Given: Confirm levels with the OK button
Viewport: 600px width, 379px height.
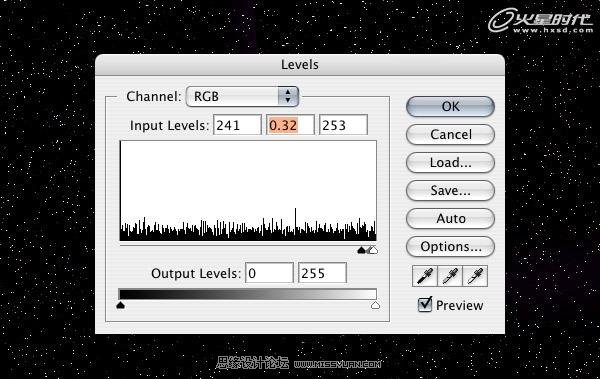Looking at the screenshot, I should point(450,106).
